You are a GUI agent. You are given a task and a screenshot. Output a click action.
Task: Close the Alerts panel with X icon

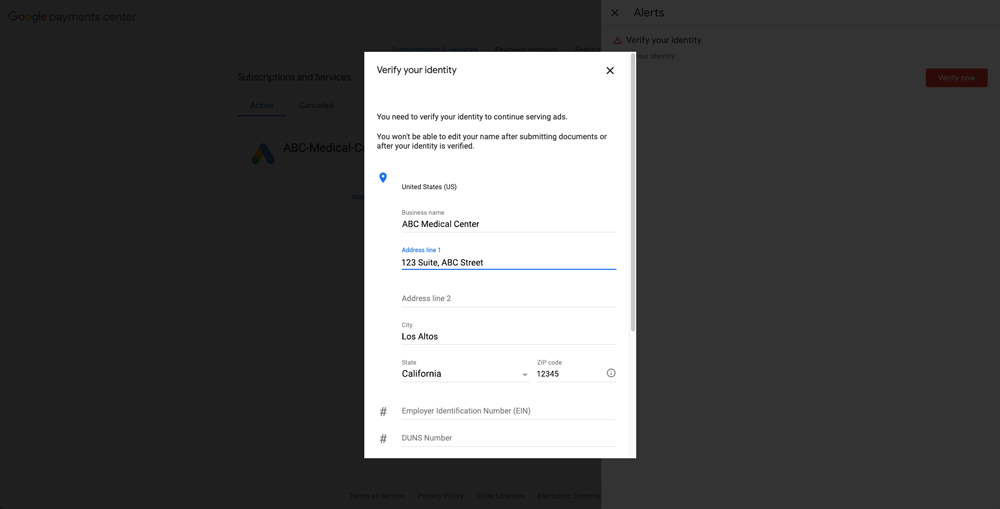[x=615, y=13]
